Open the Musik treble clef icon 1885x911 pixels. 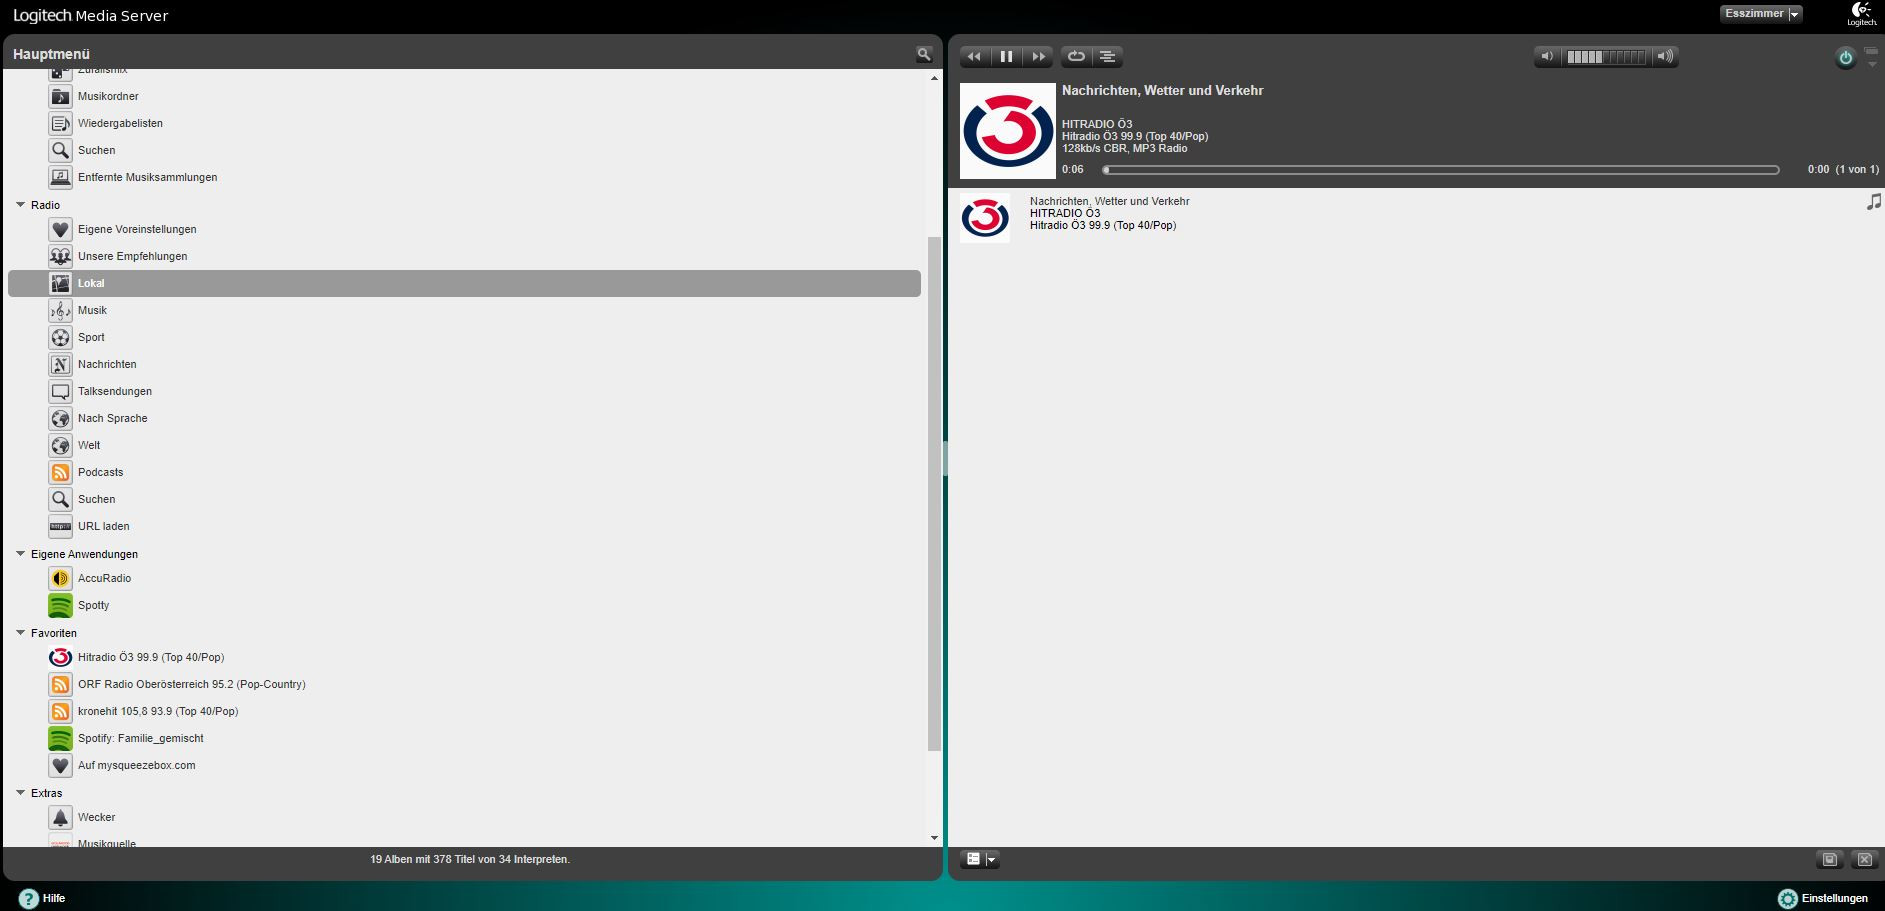60,311
